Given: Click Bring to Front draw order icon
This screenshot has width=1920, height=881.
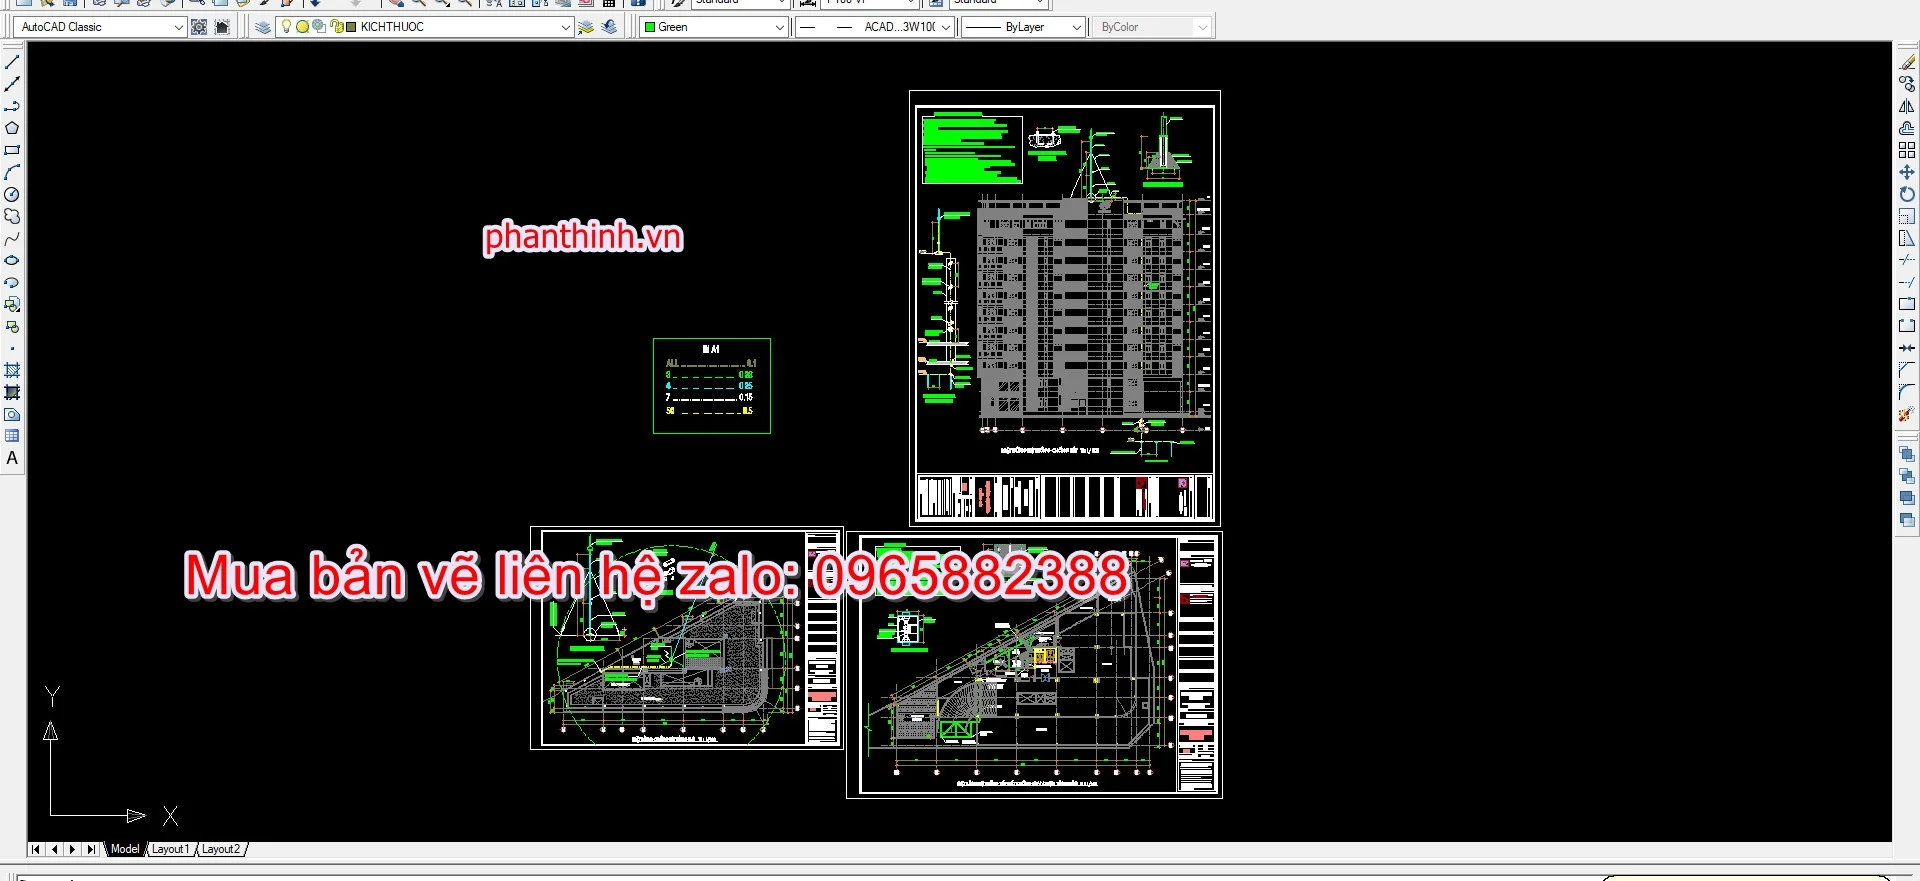Looking at the screenshot, I should pos(1907,454).
